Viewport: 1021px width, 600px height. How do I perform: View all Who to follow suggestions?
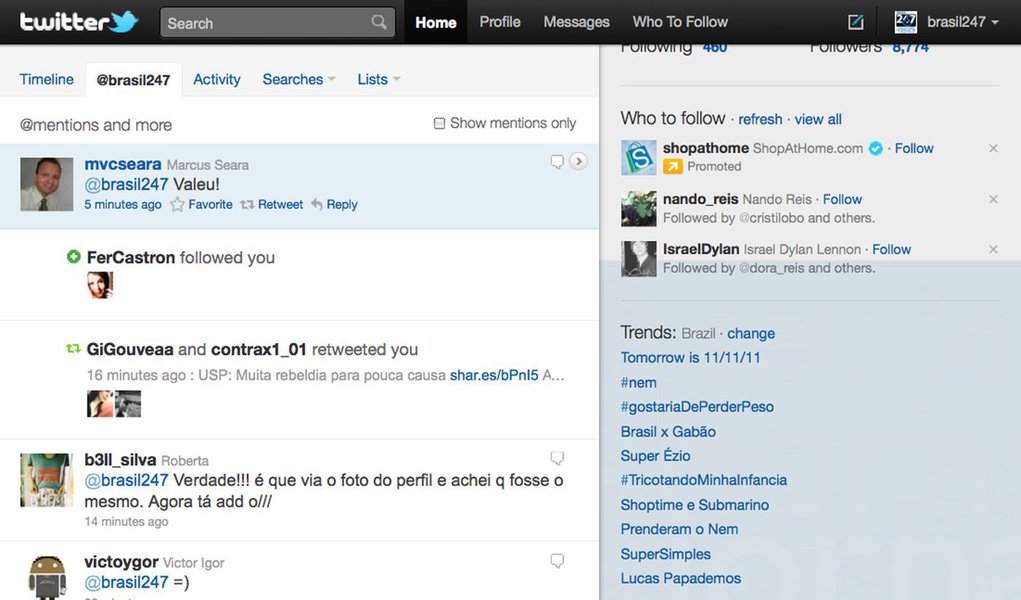[x=818, y=119]
